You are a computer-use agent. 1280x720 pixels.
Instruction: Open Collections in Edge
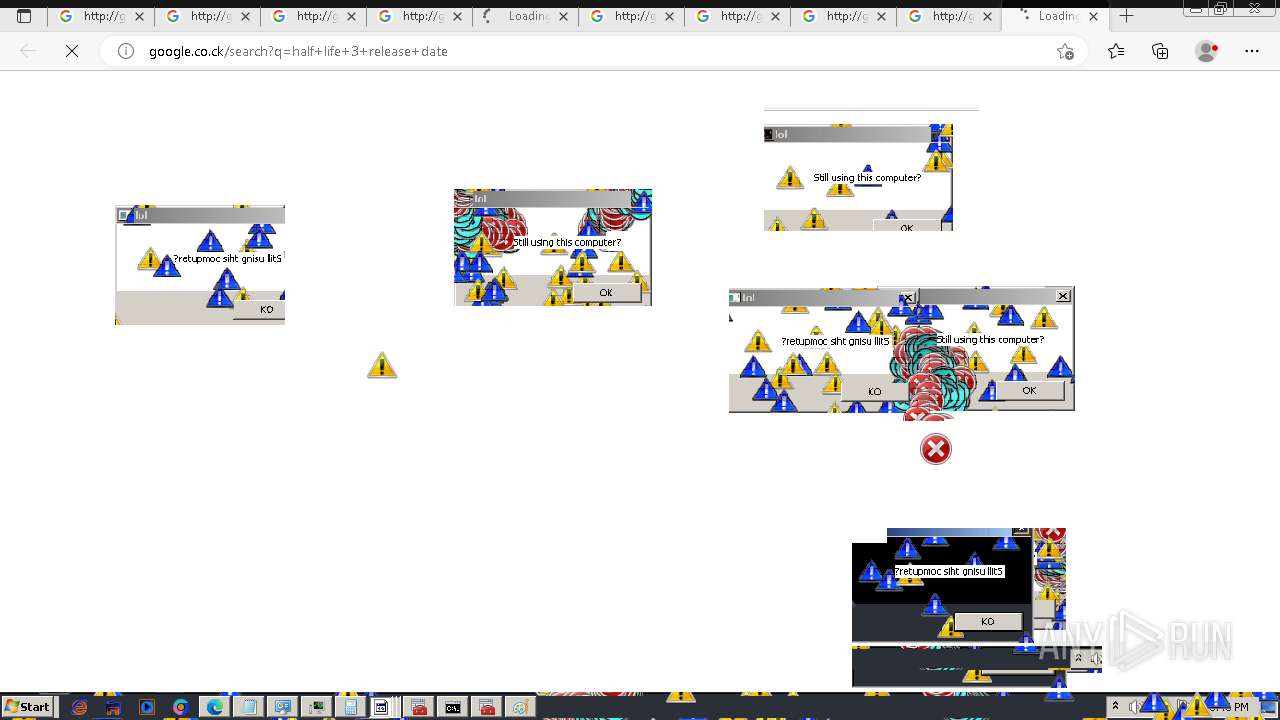click(x=1160, y=51)
